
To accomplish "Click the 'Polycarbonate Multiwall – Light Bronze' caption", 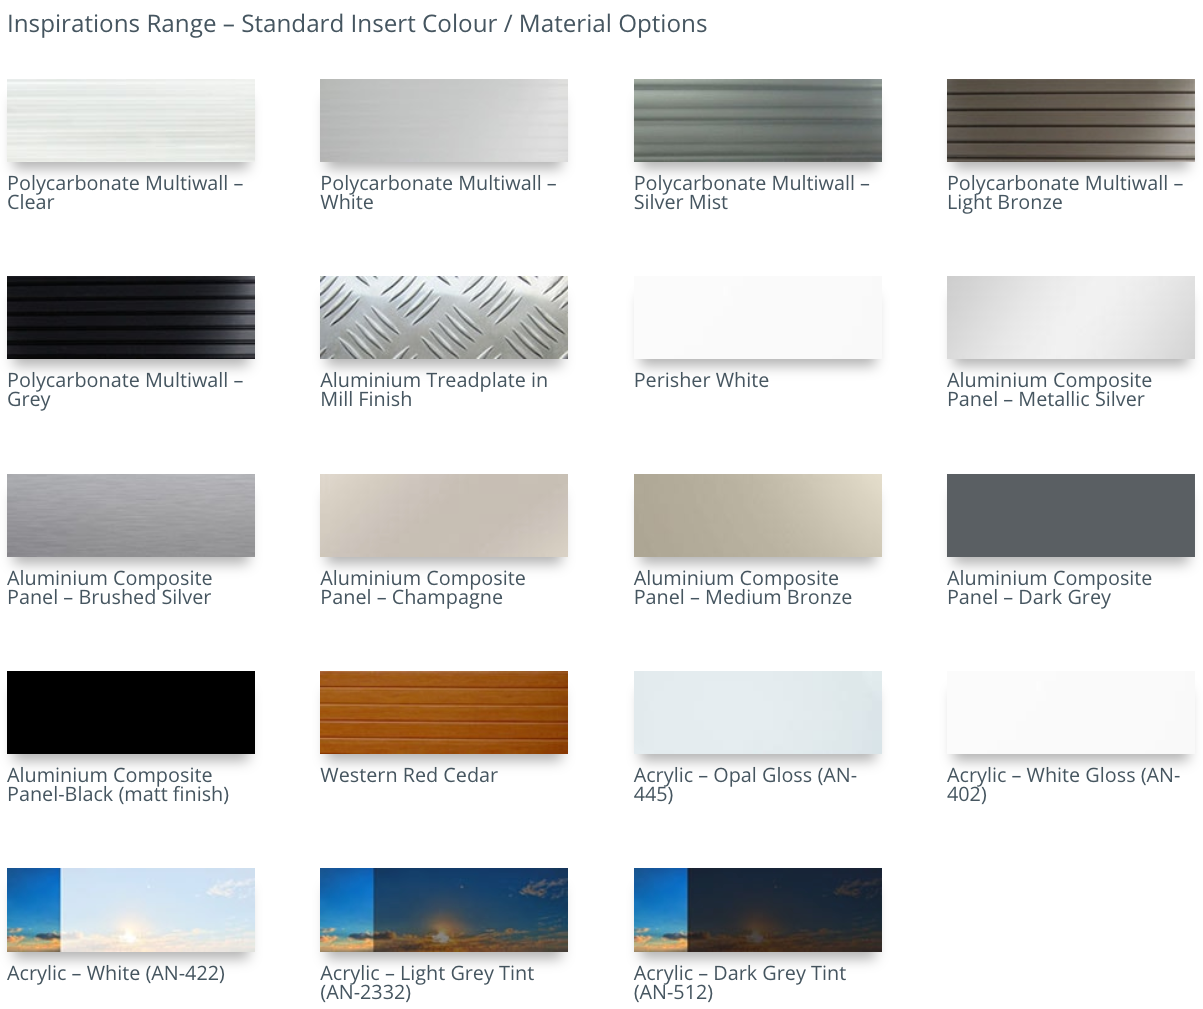I will tap(1065, 192).
